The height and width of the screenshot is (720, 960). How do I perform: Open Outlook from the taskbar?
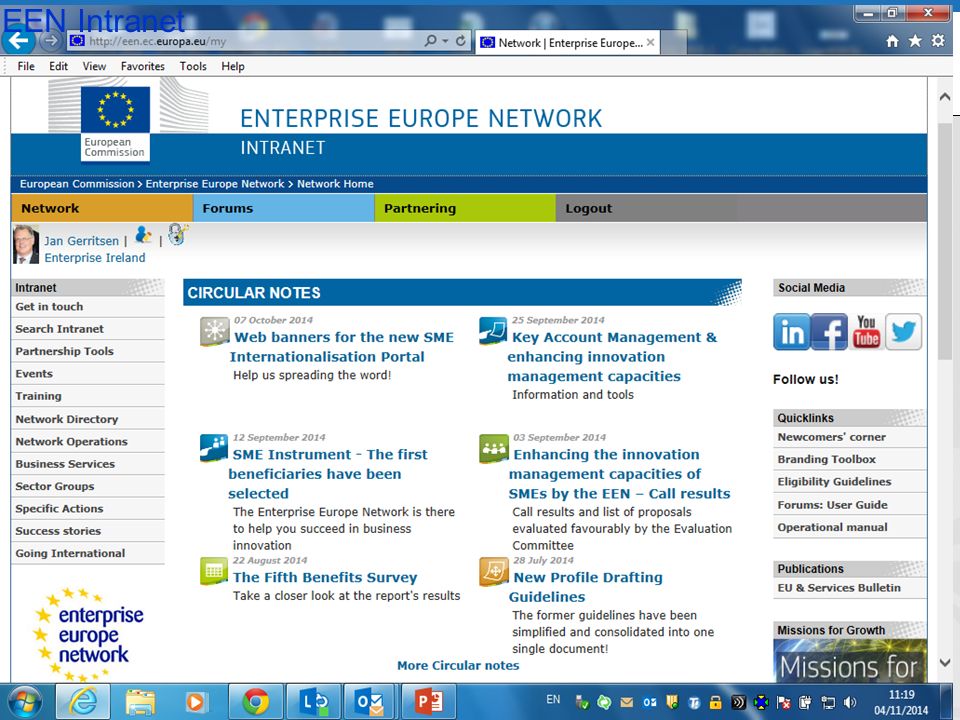pyautogui.click(x=370, y=702)
